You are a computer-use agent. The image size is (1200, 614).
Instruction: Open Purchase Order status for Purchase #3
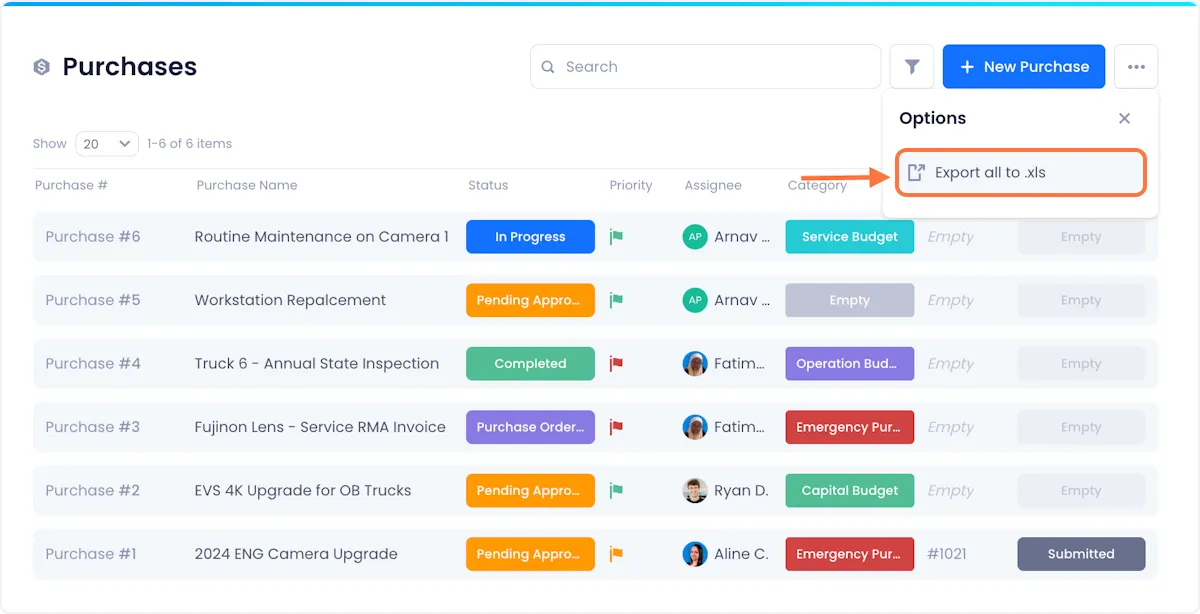tap(530, 427)
